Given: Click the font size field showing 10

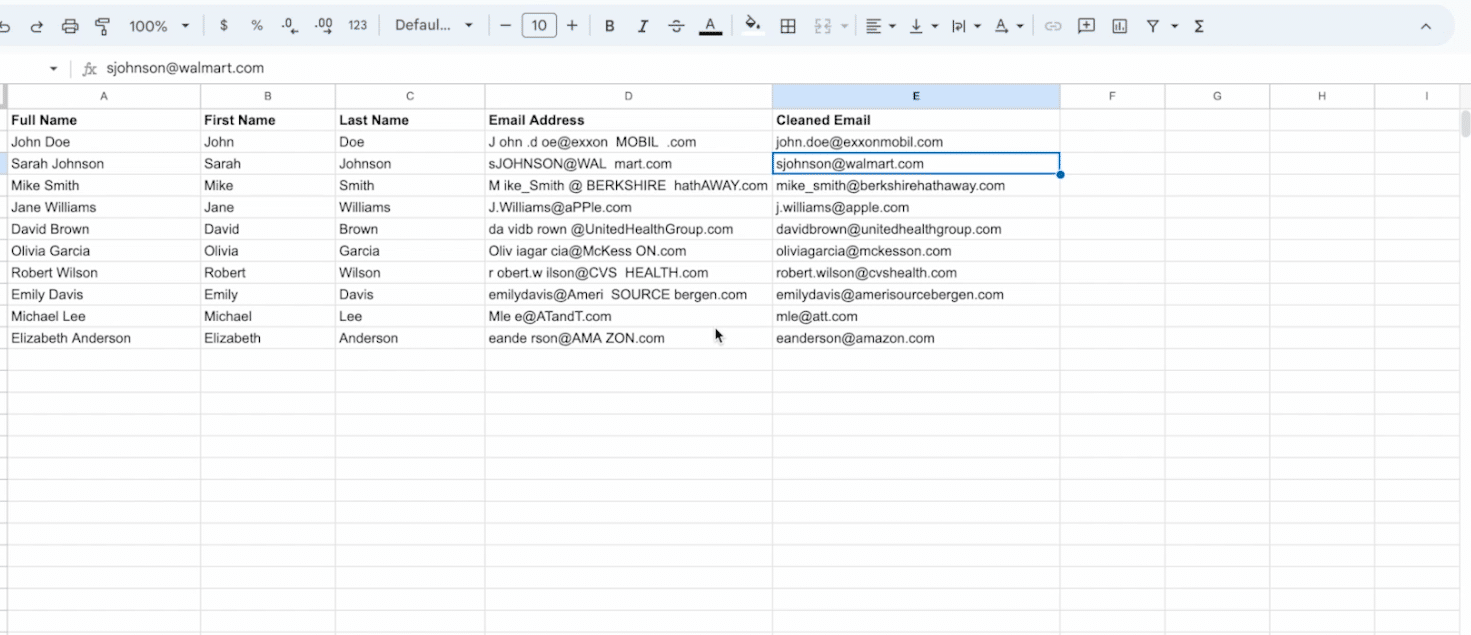Looking at the screenshot, I should (x=539, y=26).
